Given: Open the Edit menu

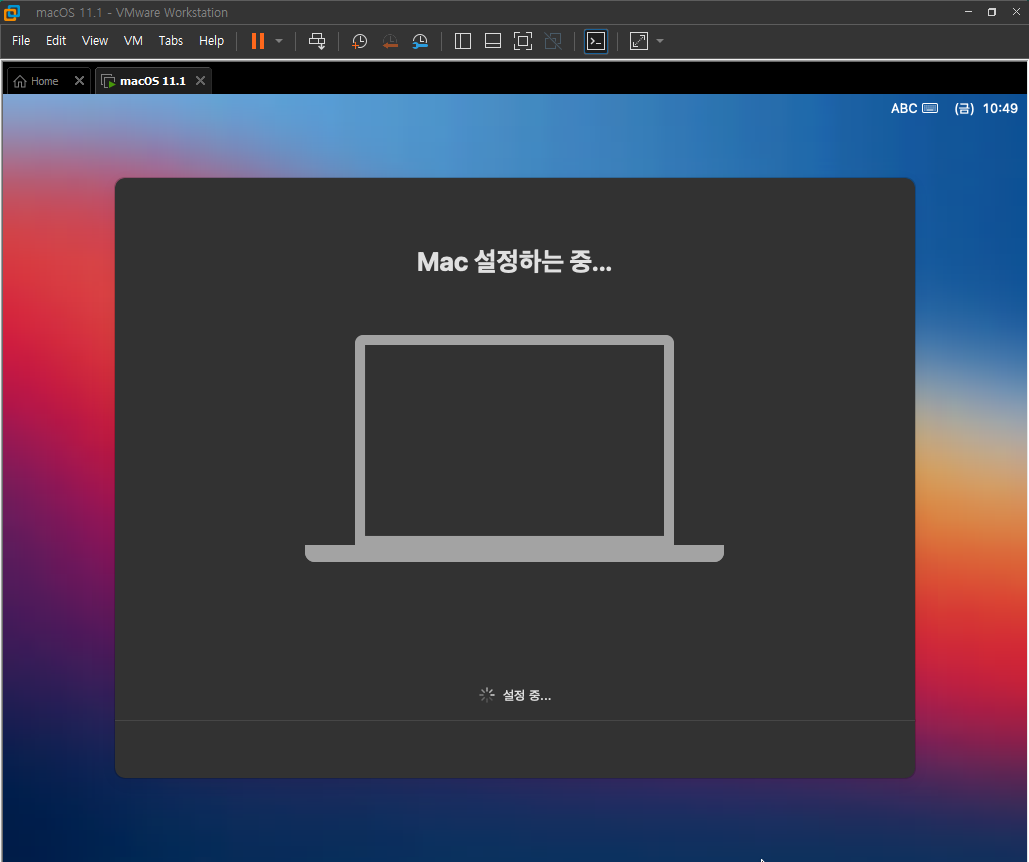Looking at the screenshot, I should [x=56, y=41].
